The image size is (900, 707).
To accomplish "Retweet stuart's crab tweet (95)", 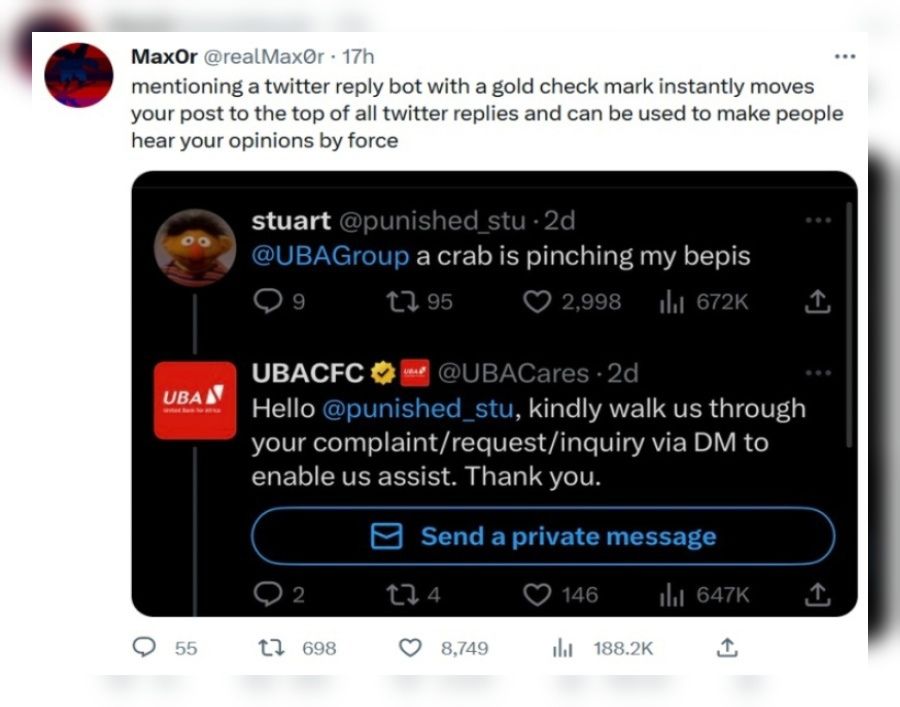I will (402, 301).
